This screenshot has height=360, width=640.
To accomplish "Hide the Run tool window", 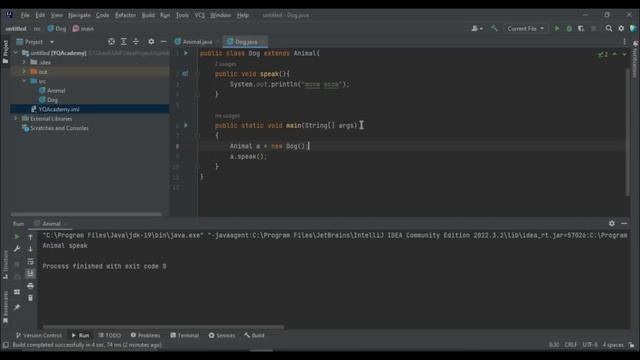I will [624, 223].
